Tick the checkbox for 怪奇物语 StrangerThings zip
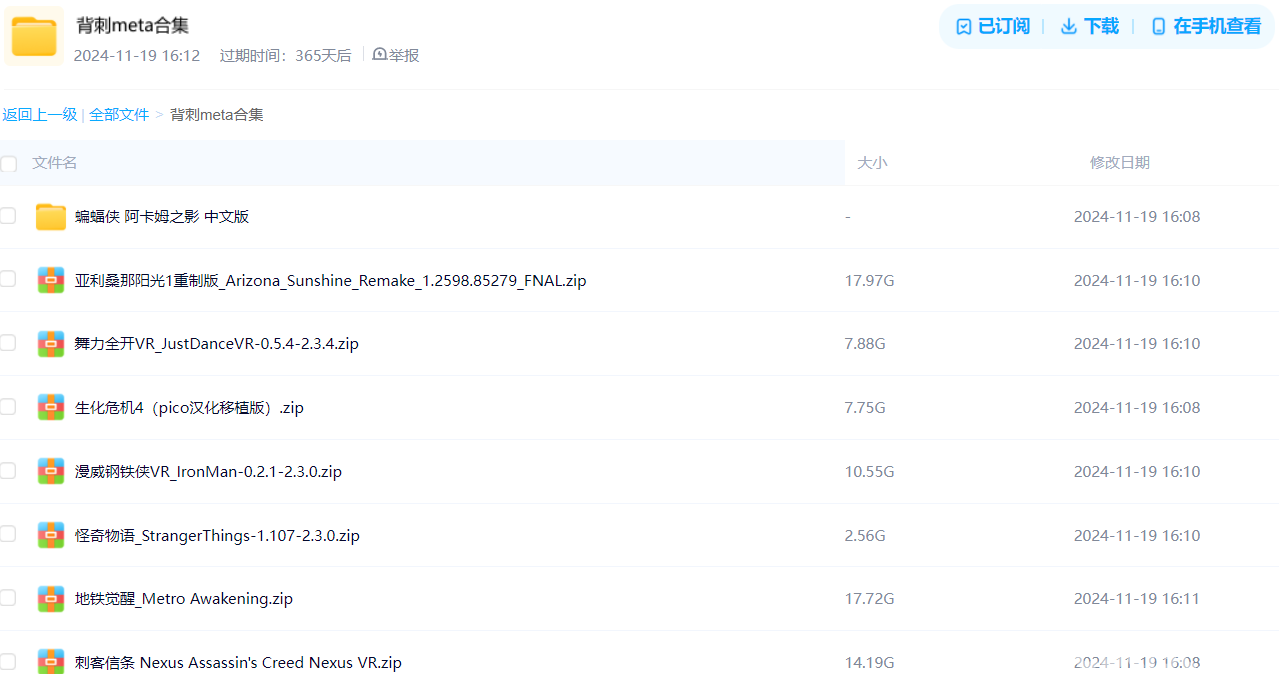Viewport: 1279px width, 698px height. coord(8,534)
